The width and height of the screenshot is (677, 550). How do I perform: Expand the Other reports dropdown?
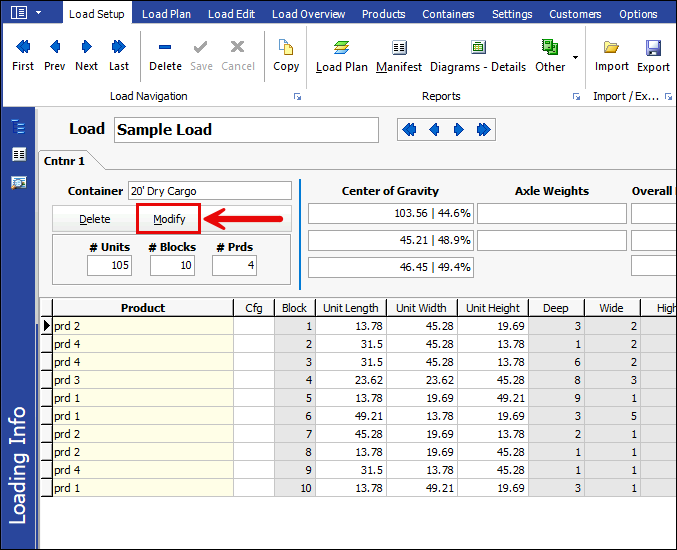[x=575, y=57]
